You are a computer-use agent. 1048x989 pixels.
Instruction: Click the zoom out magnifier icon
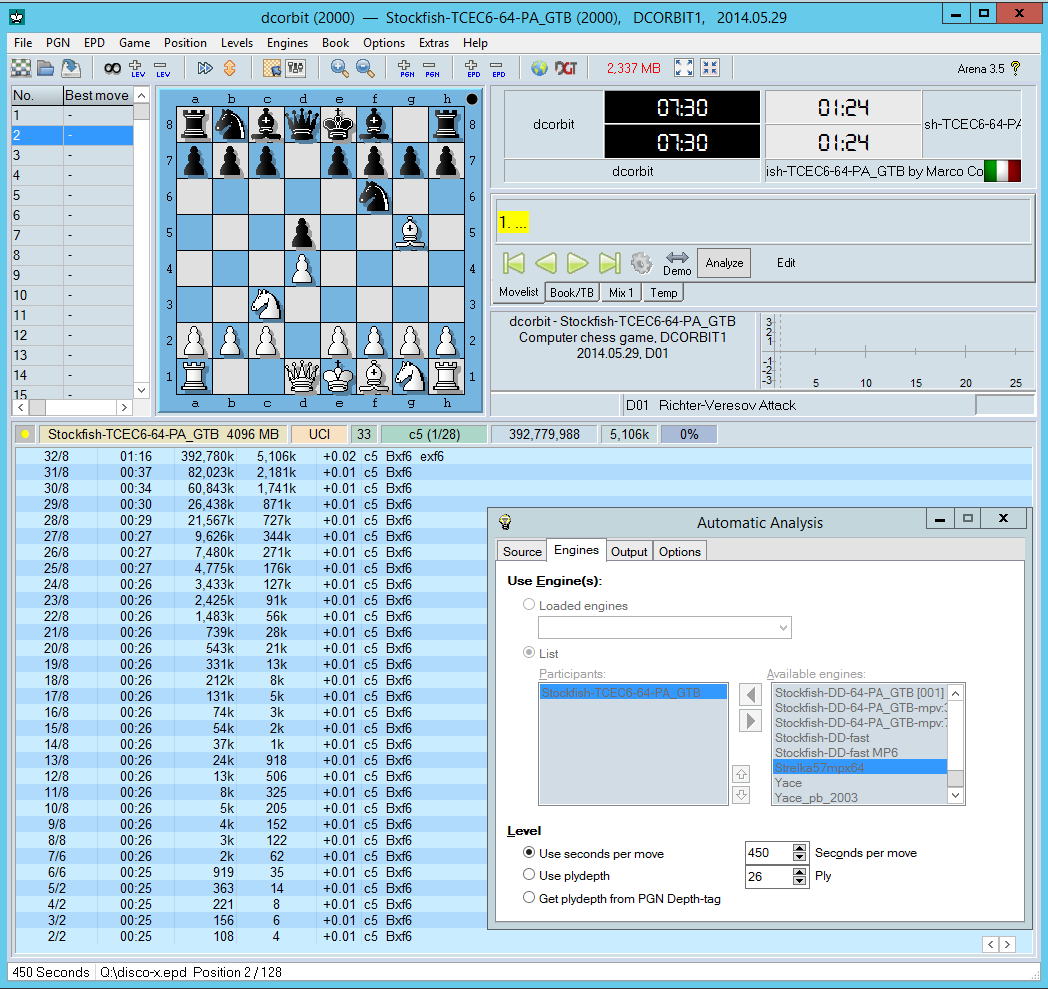[365, 68]
